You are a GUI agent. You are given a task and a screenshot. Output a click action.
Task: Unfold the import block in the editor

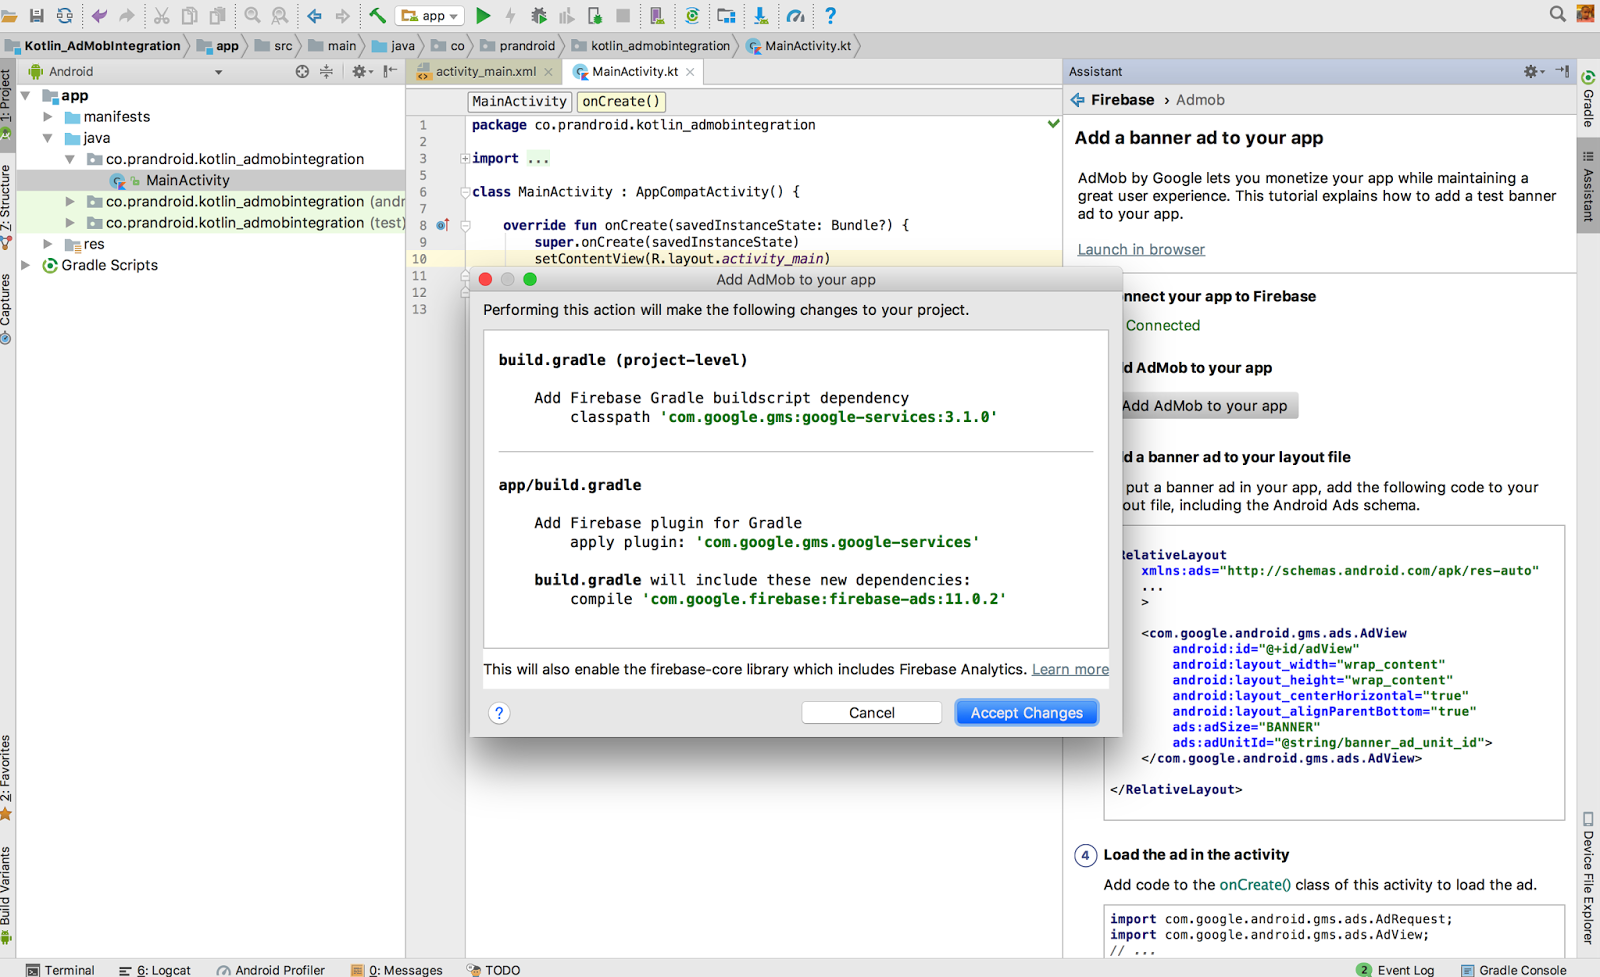[x=465, y=158]
